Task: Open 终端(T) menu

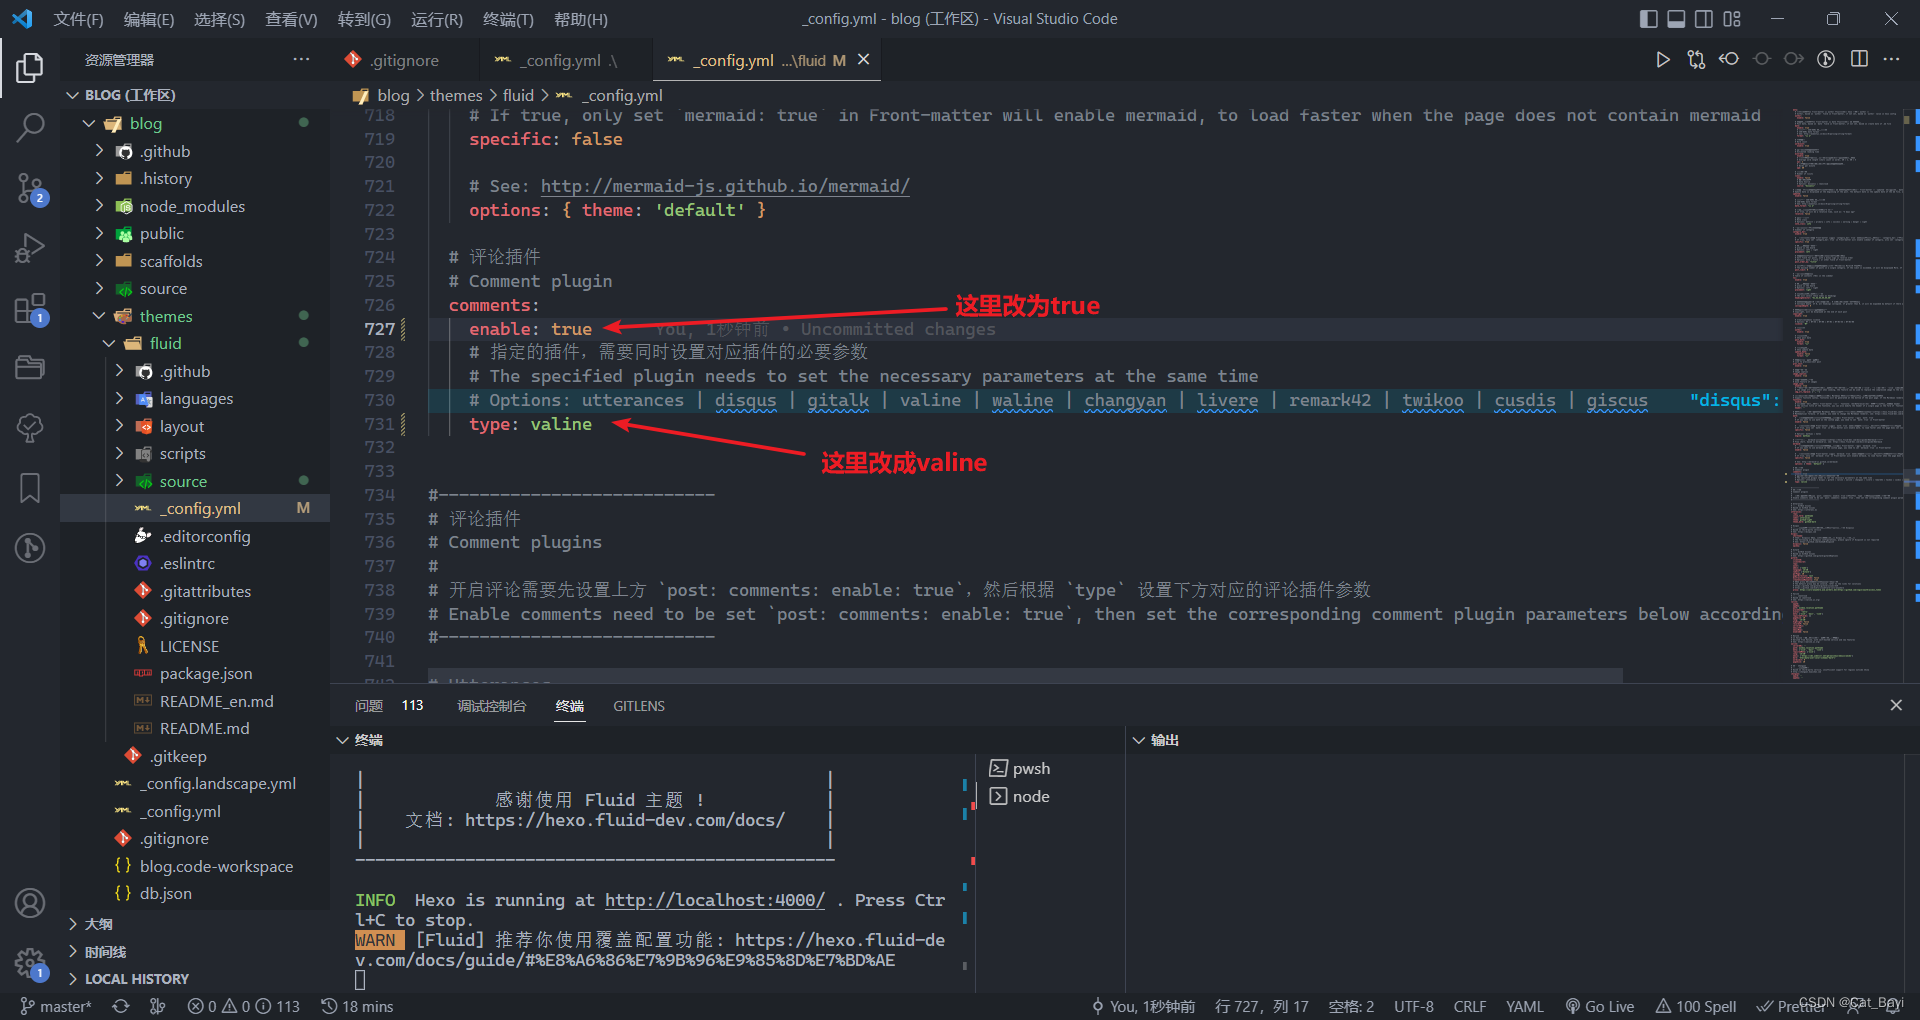Action: pos(508,19)
